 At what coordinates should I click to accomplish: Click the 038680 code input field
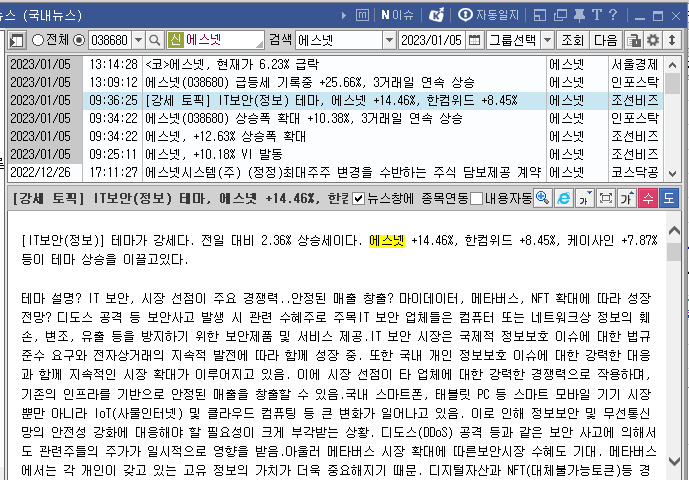click(110, 40)
